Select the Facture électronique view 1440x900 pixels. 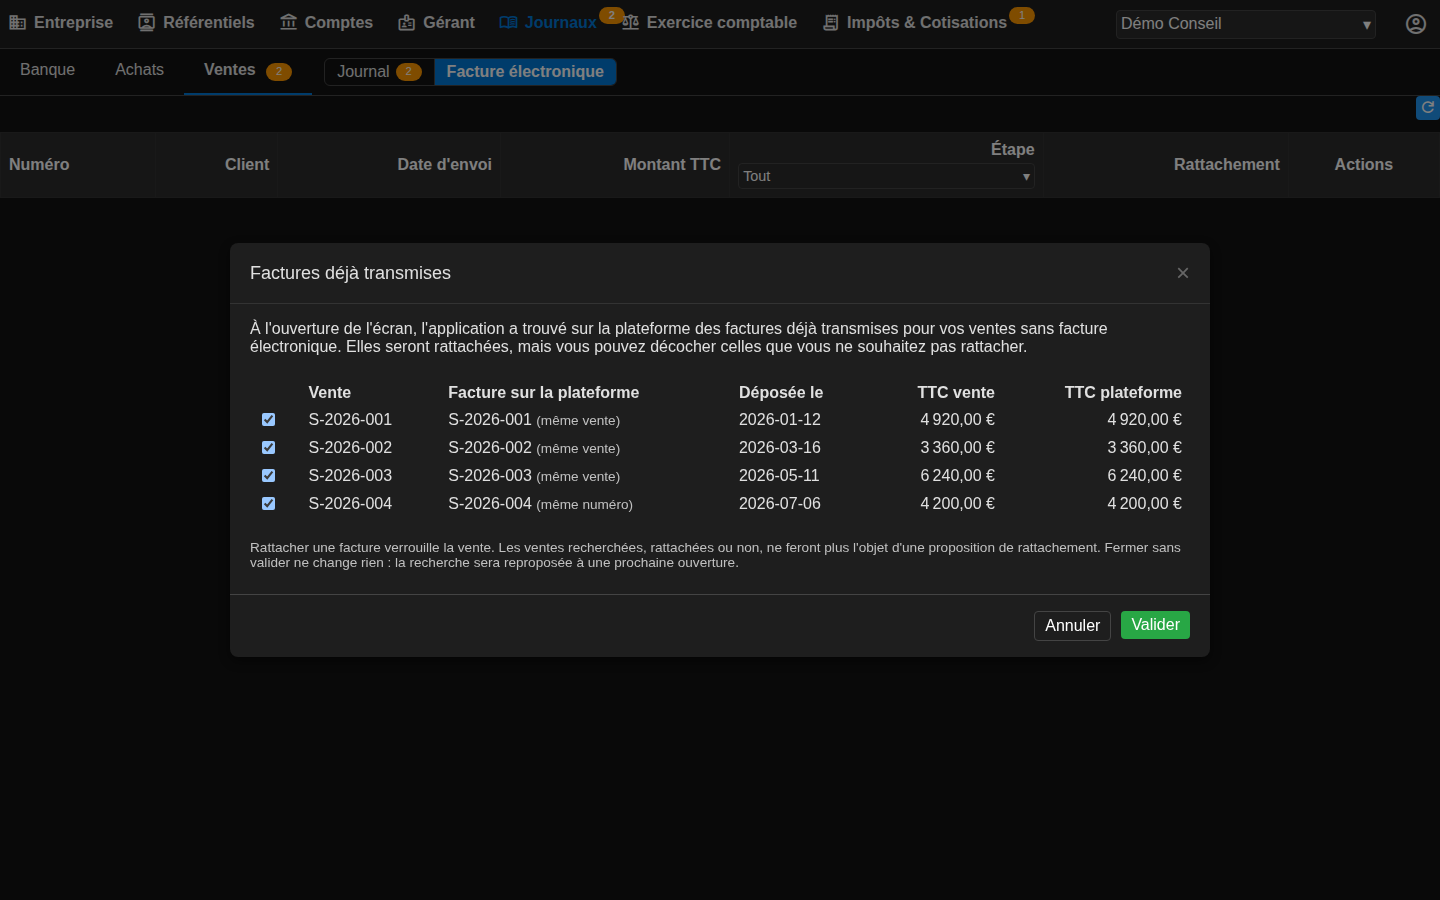click(x=525, y=72)
